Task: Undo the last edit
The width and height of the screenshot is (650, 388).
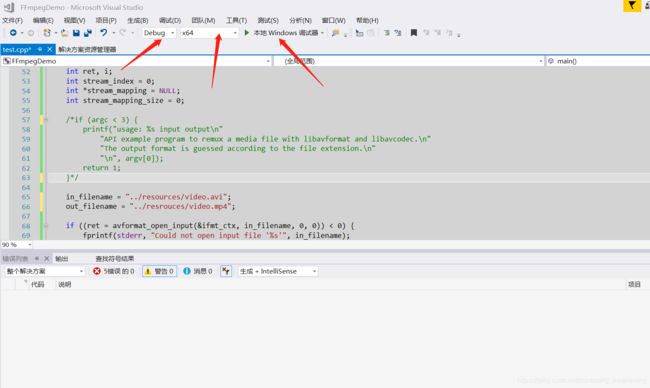Action: [103, 32]
